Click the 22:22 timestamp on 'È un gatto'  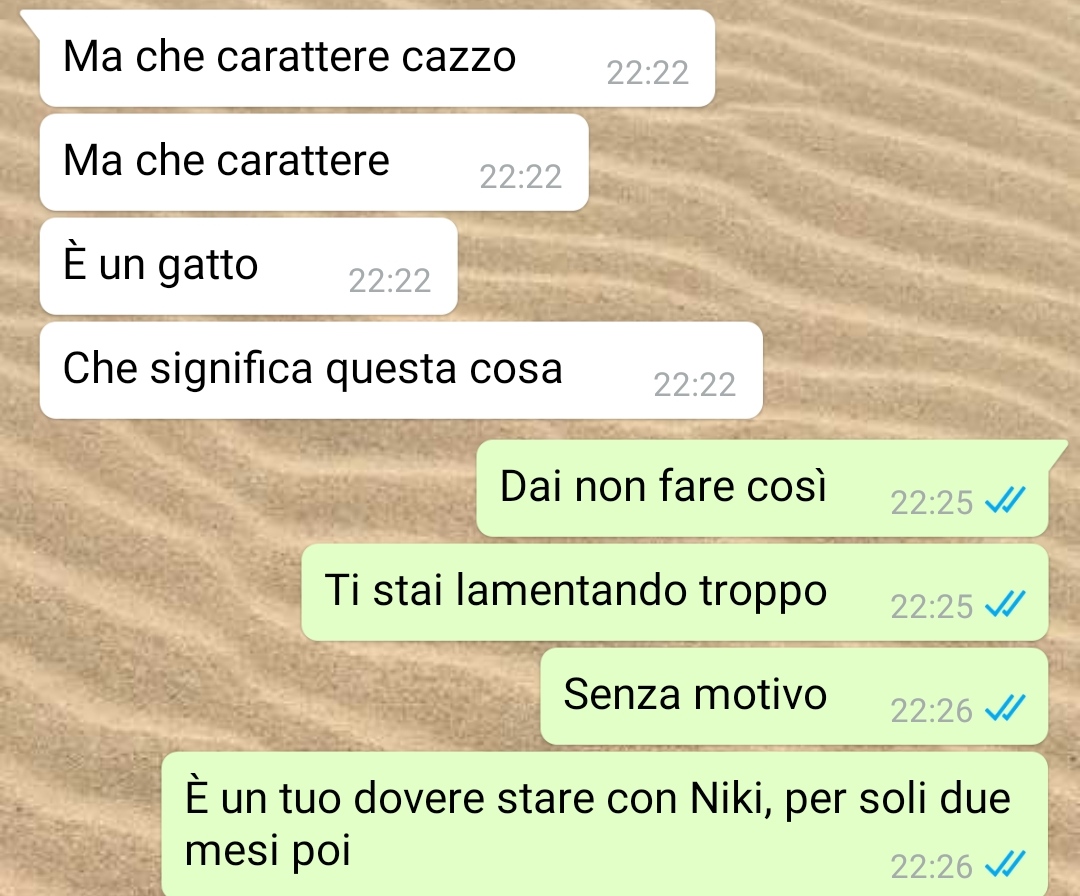390,280
